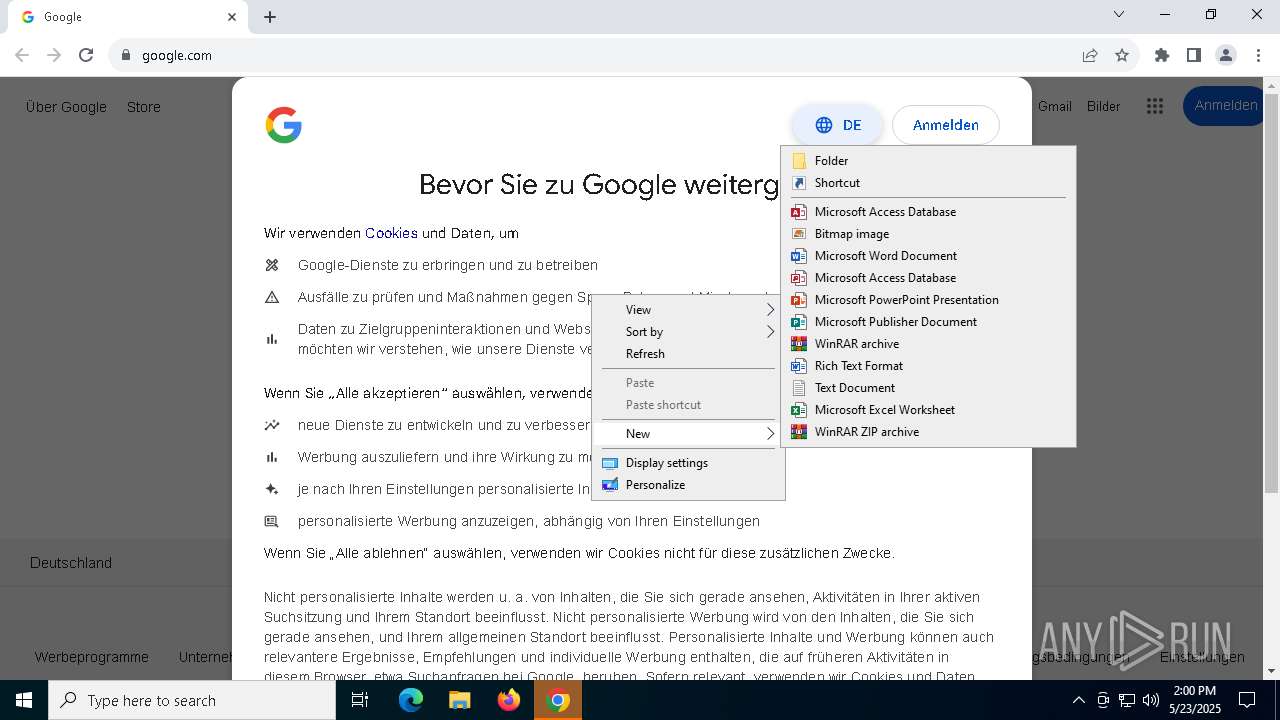This screenshot has height=720, width=1280.
Task: Open Gmail link
Action: (x=1055, y=106)
